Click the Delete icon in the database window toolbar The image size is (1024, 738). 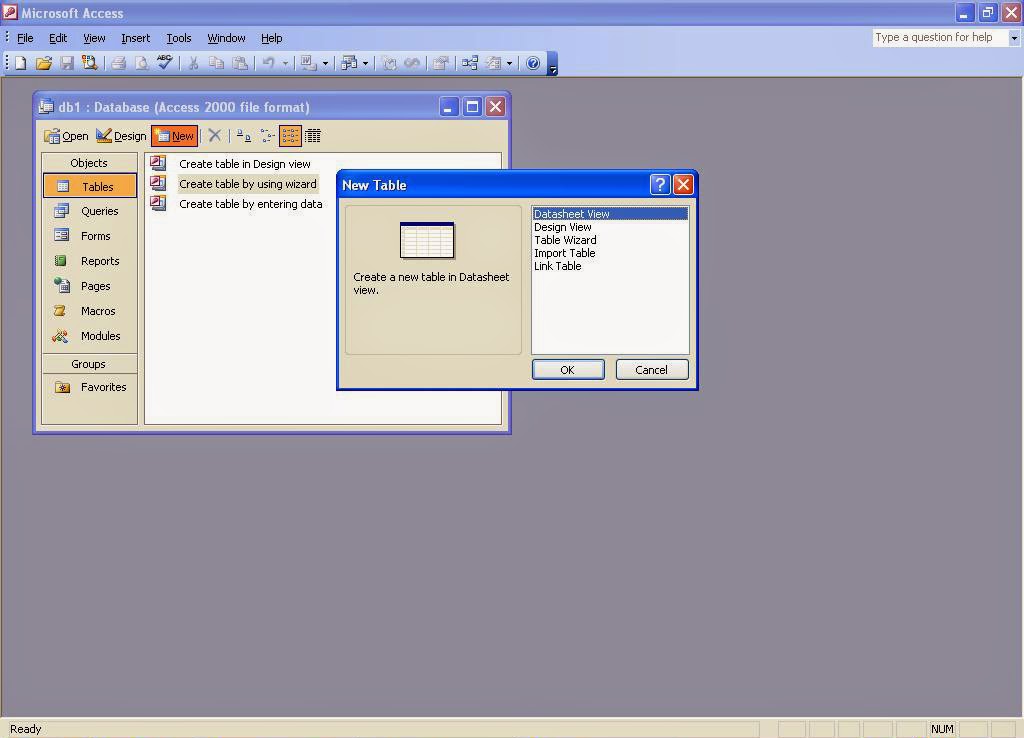click(214, 136)
